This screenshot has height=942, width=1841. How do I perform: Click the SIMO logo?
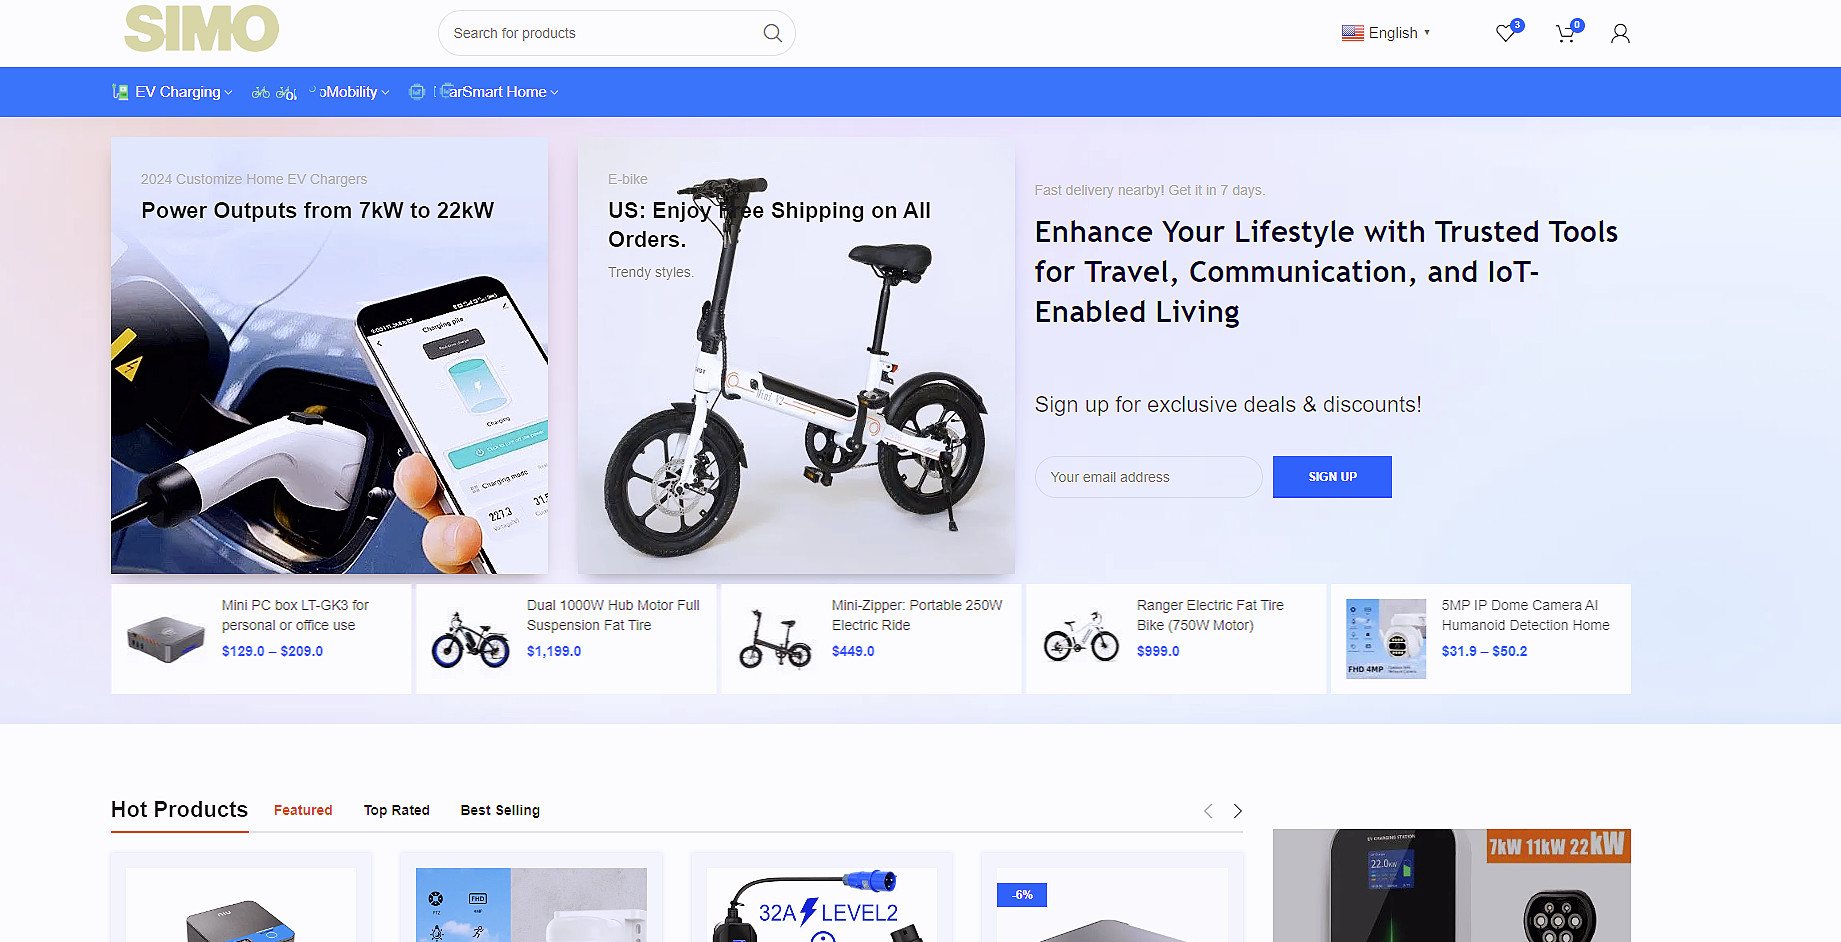(x=201, y=29)
